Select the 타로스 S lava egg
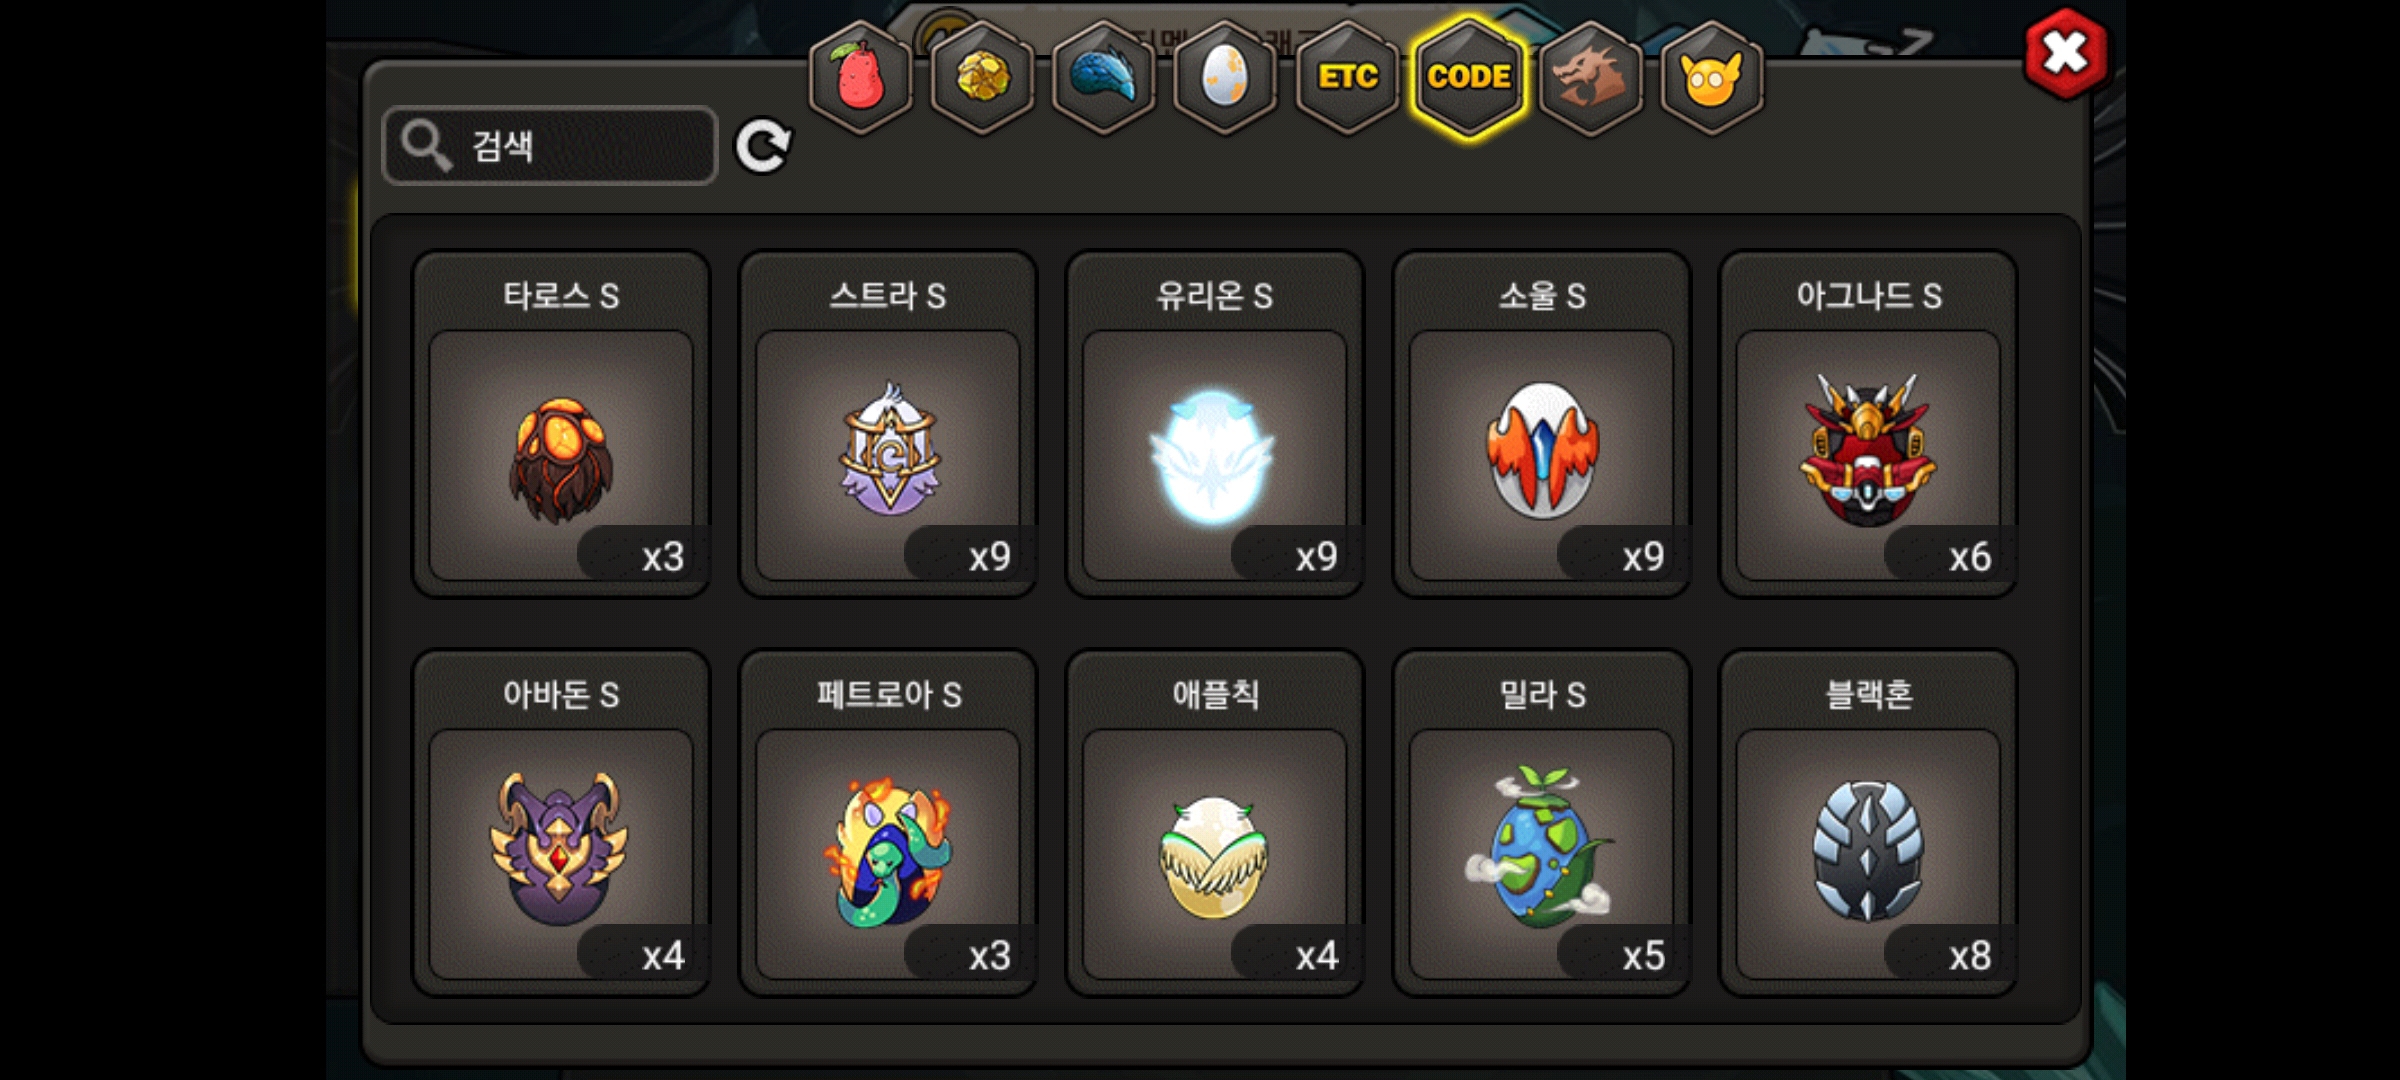 click(561, 424)
